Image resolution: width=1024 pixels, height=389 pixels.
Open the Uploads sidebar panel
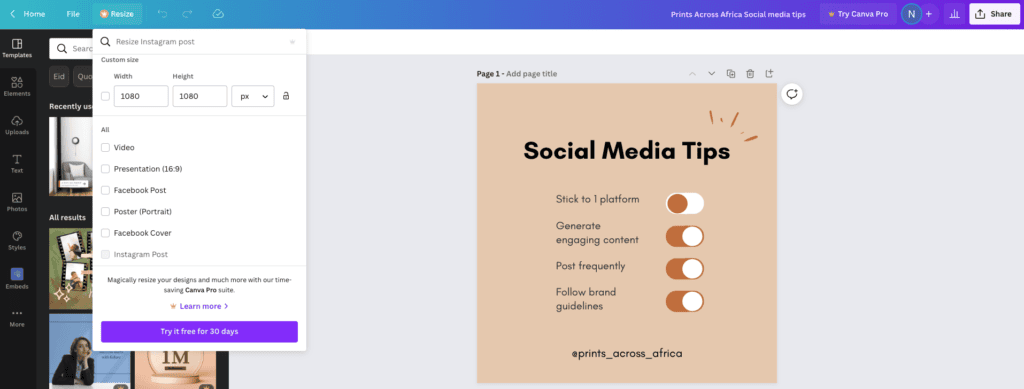(x=17, y=125)
